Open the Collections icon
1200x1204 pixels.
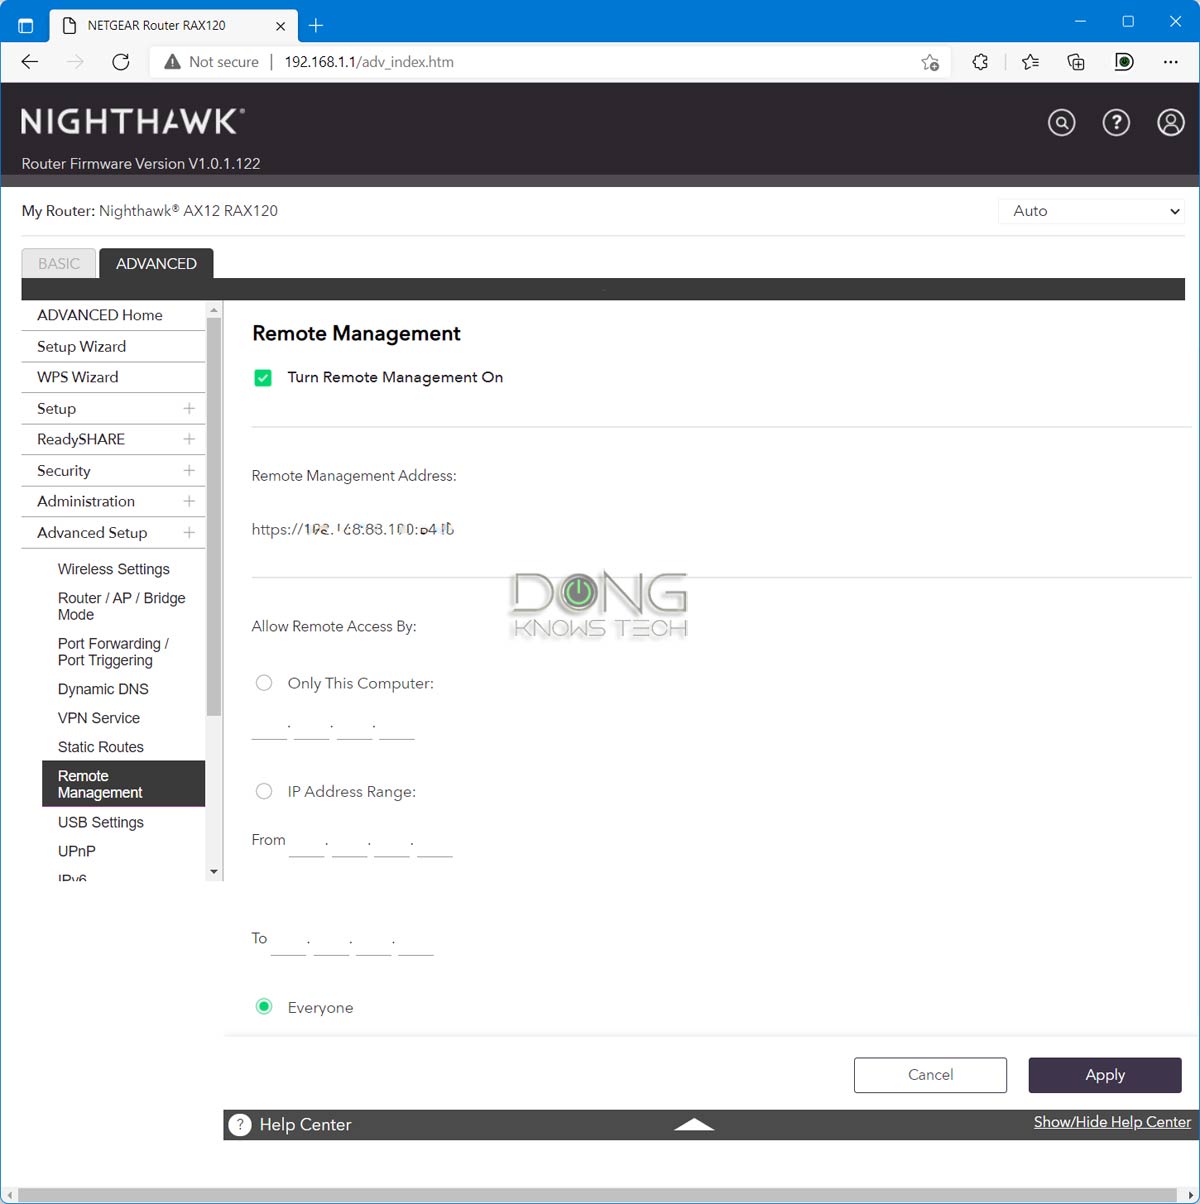pyautogui.click(x=1076, y=62)
